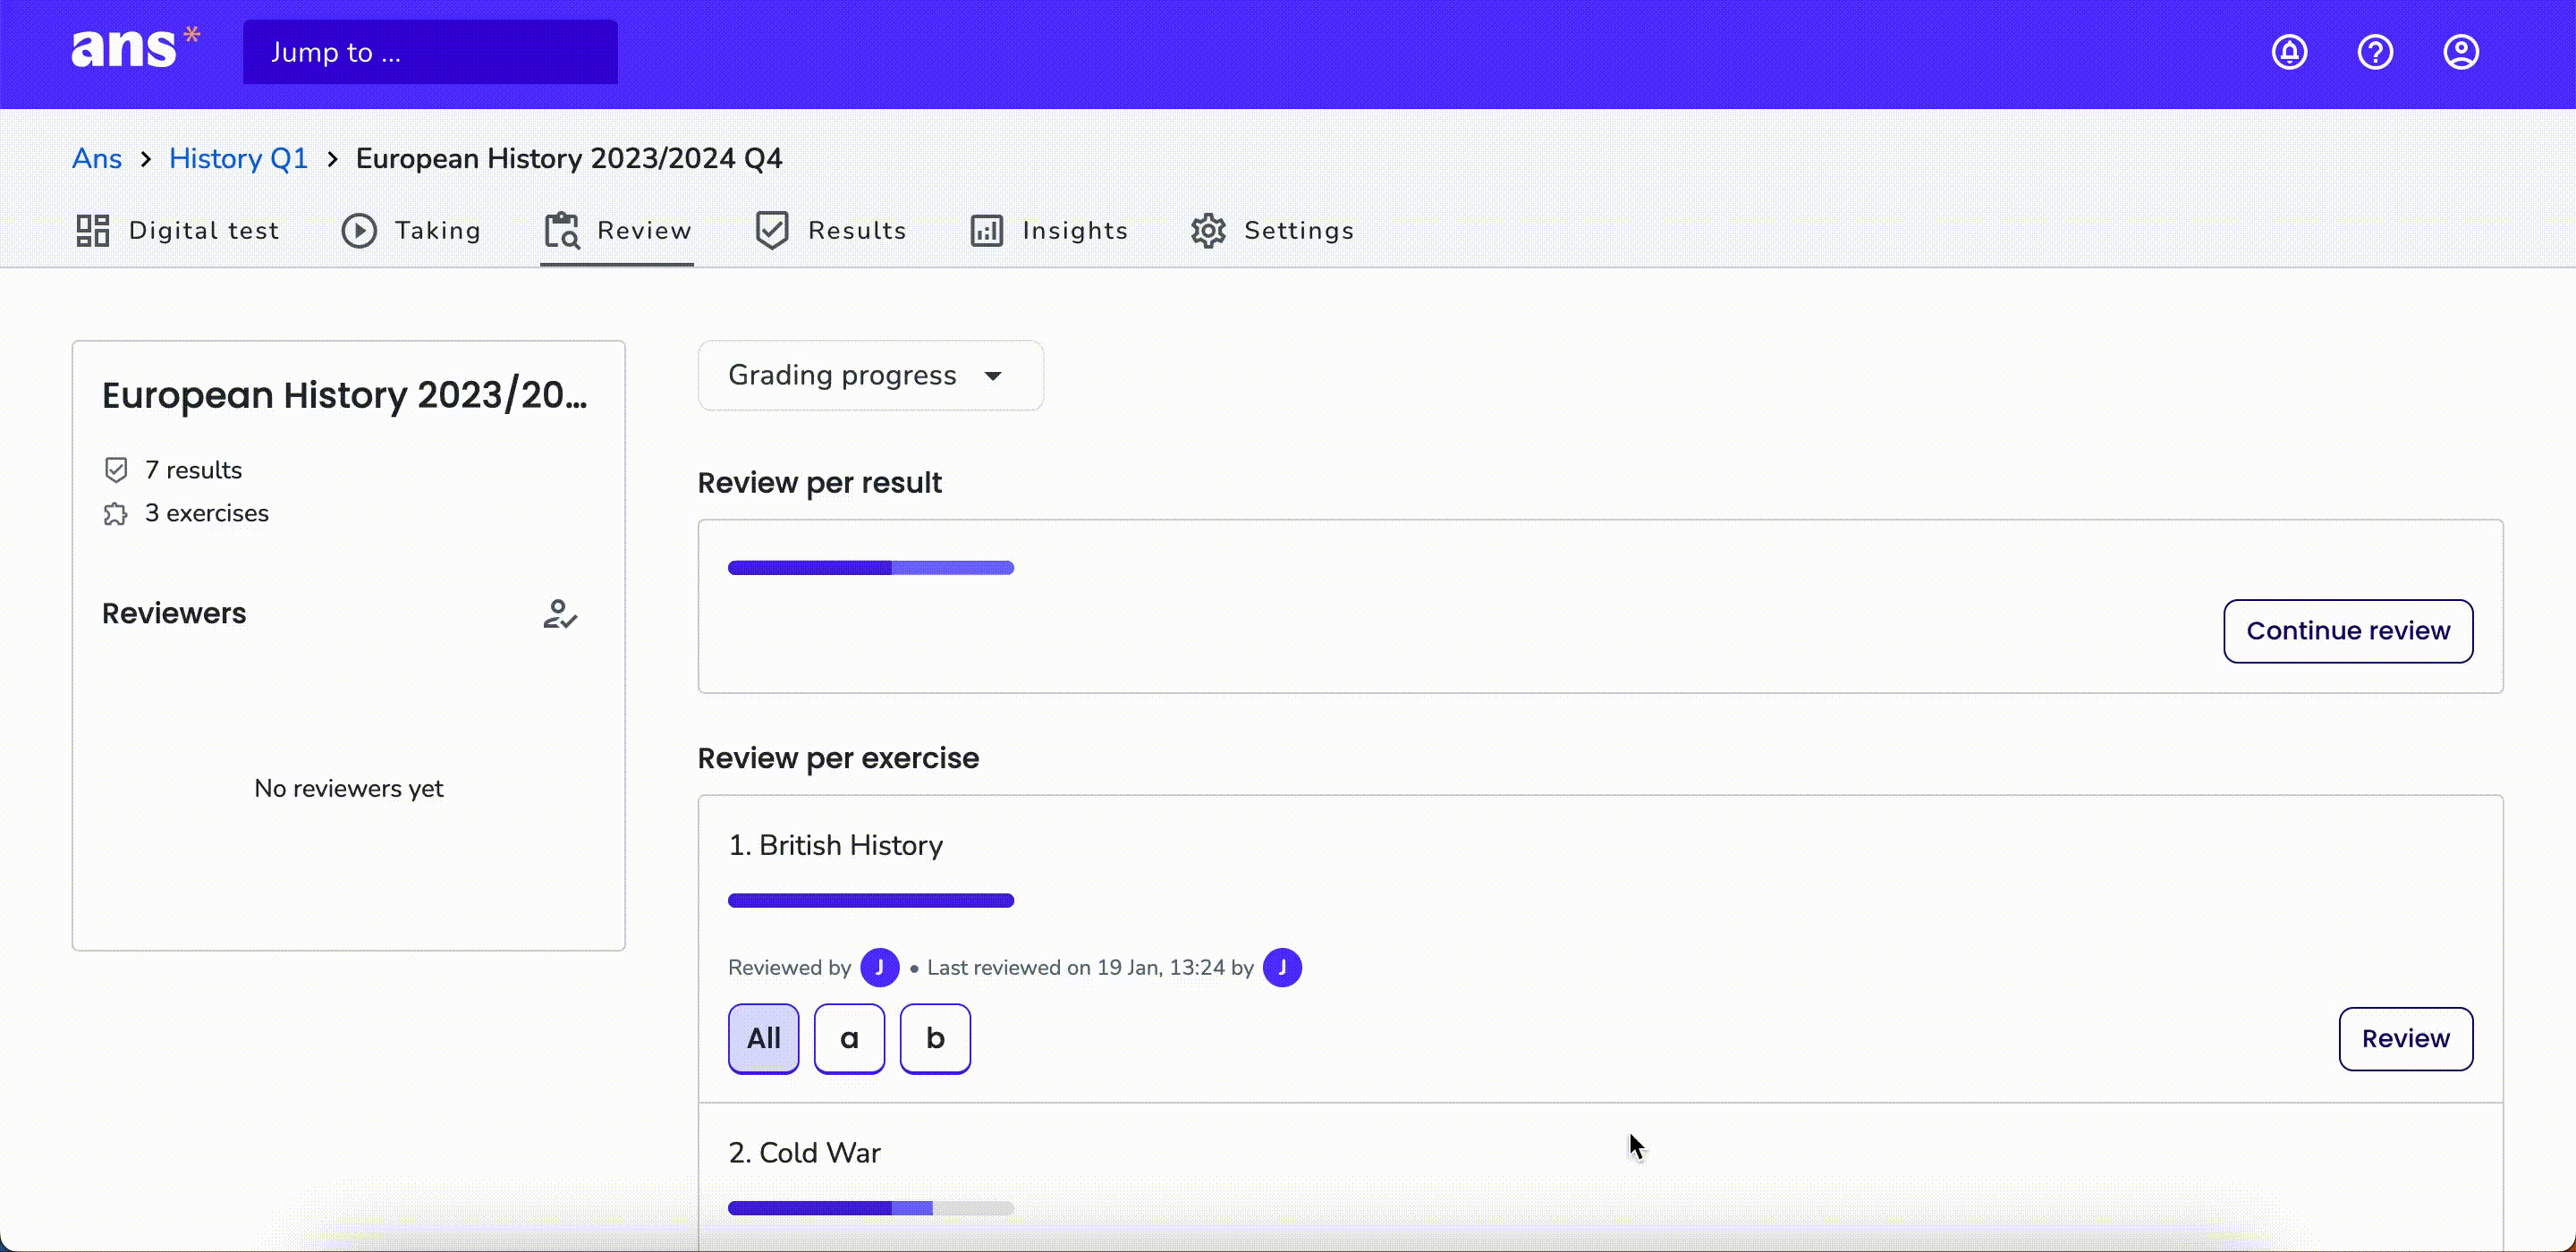Click the Review per result heading
The height and width of the screenshot is (1252, 2576).
[819, 483]
